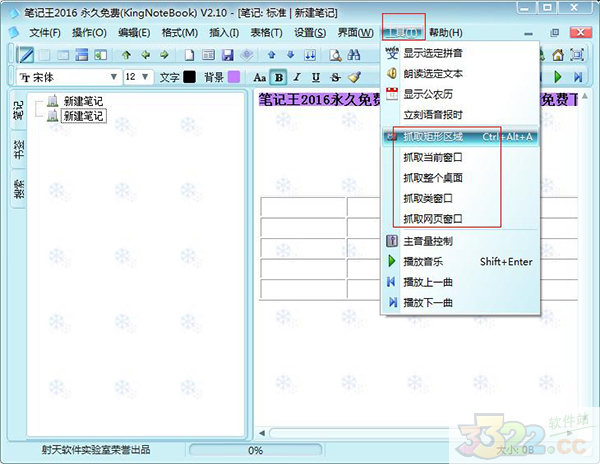
Task: Click the blue up arrow icon
Action: pyautogui.click(x=272, y=55)
